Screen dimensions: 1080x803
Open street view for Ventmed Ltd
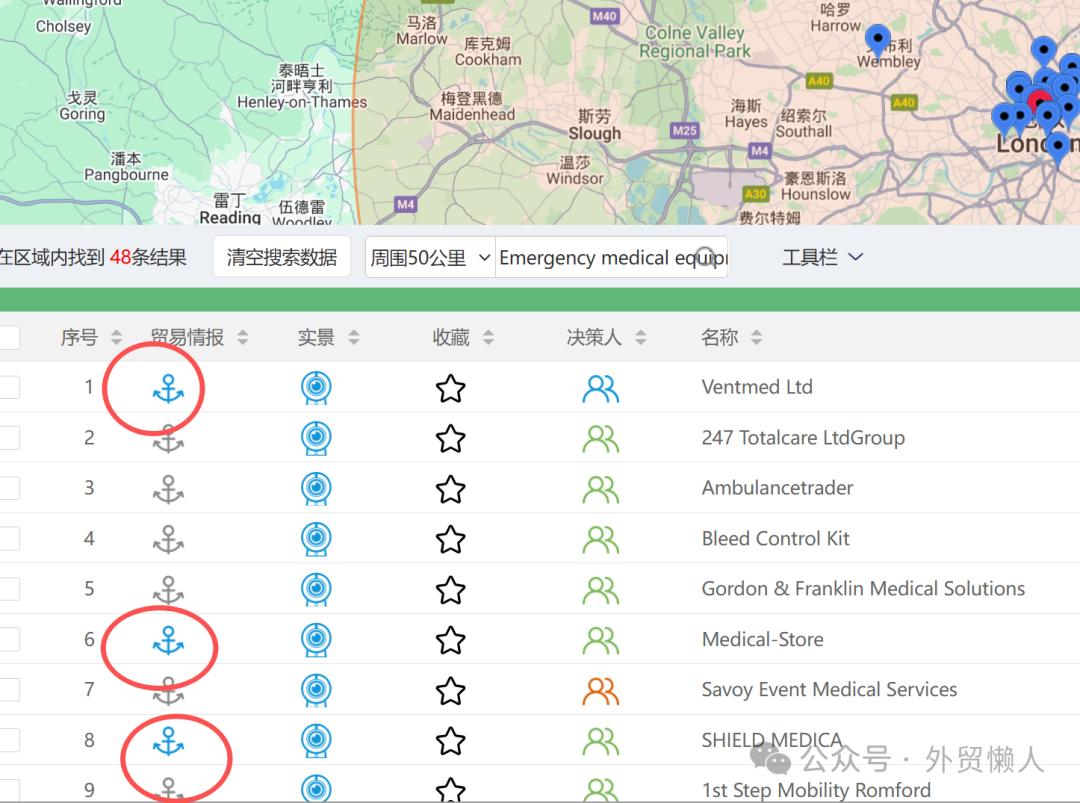[316, 388]
